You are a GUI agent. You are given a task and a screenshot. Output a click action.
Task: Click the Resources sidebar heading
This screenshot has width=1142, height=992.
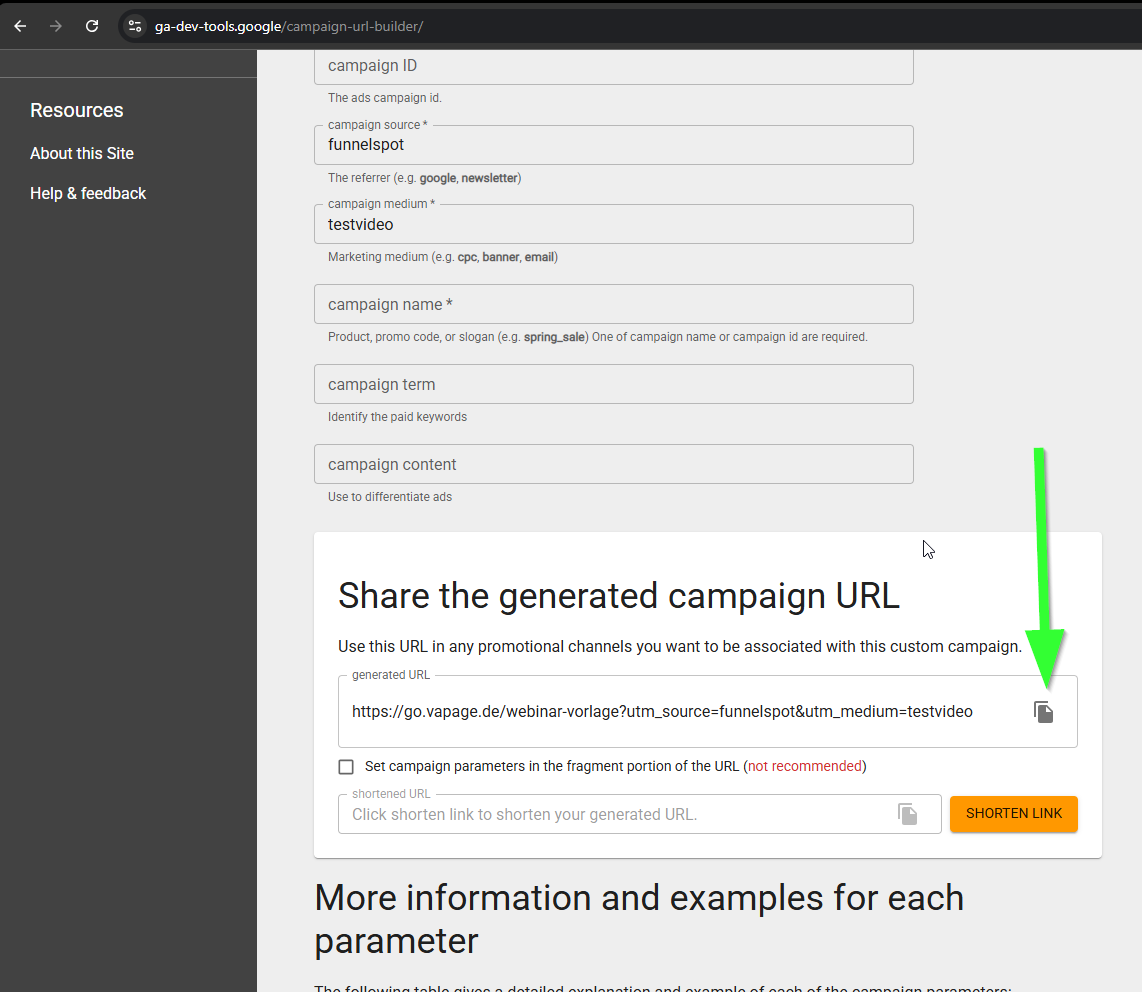[x=76, y=110]
